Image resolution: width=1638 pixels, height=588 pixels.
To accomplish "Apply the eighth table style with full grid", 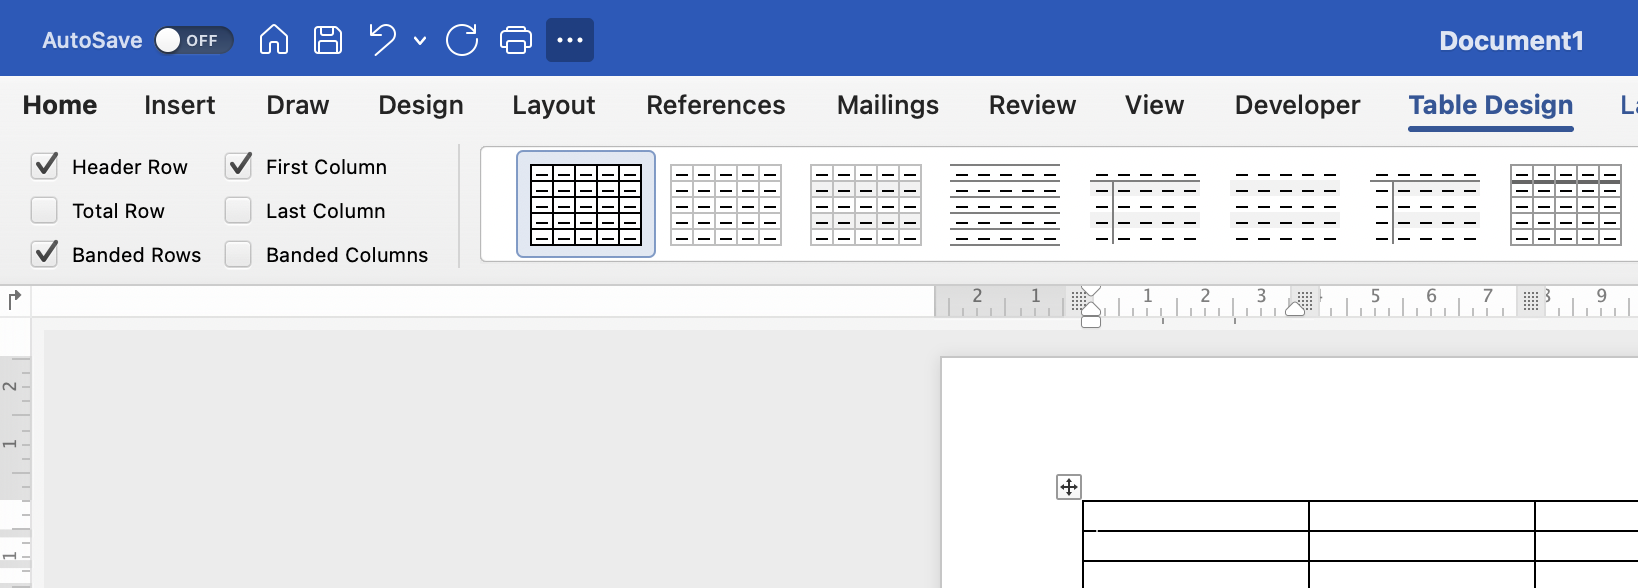I will 1566,204.
